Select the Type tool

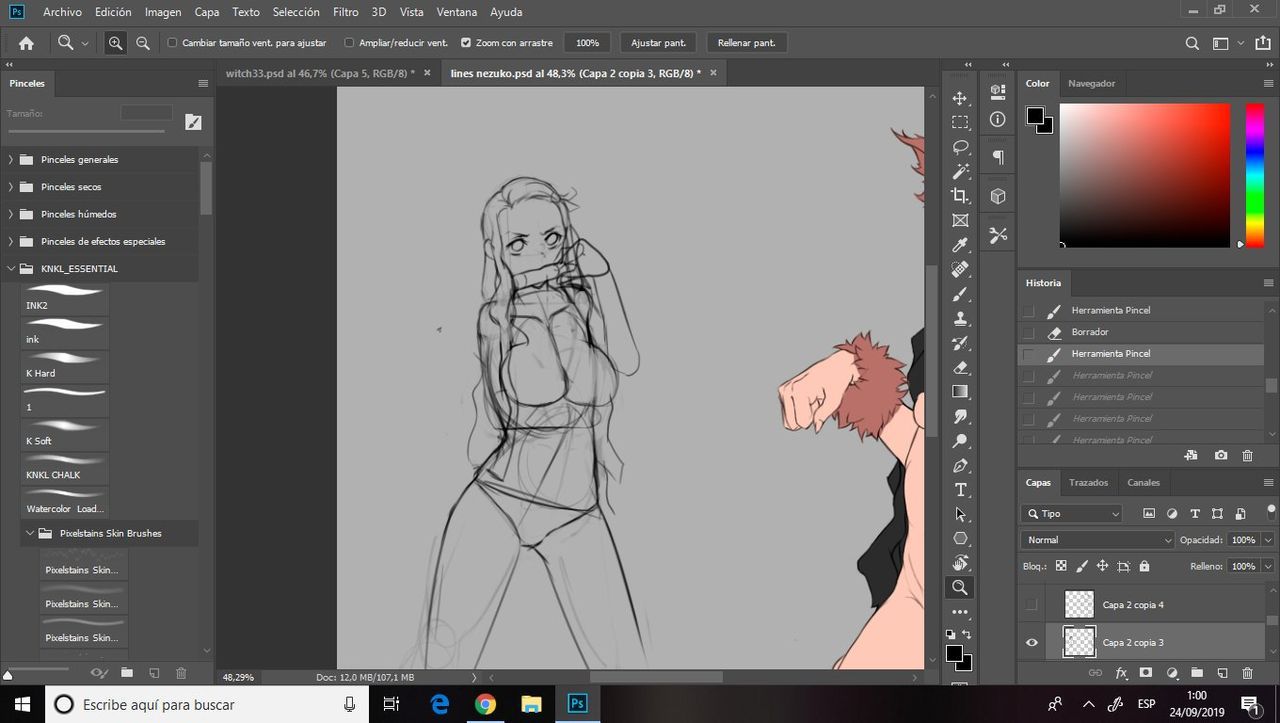click(960, 490)
